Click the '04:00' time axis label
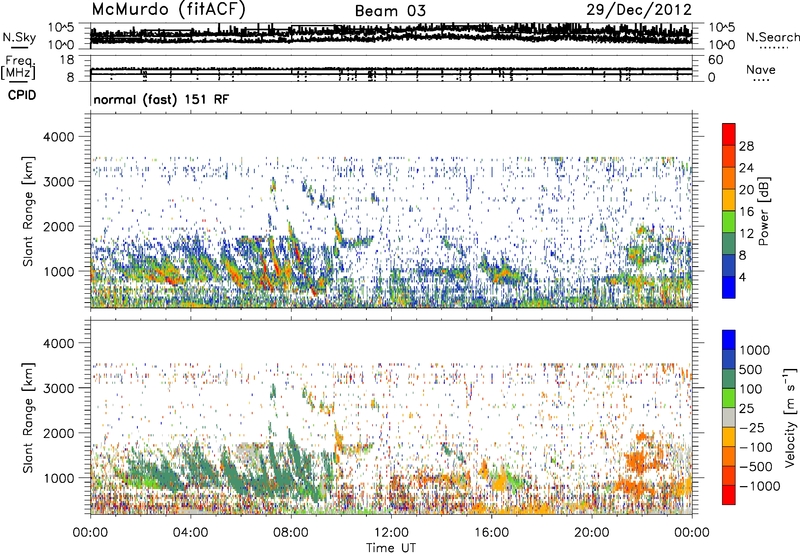This screenshot has width=800, height=554. point(190,533)
